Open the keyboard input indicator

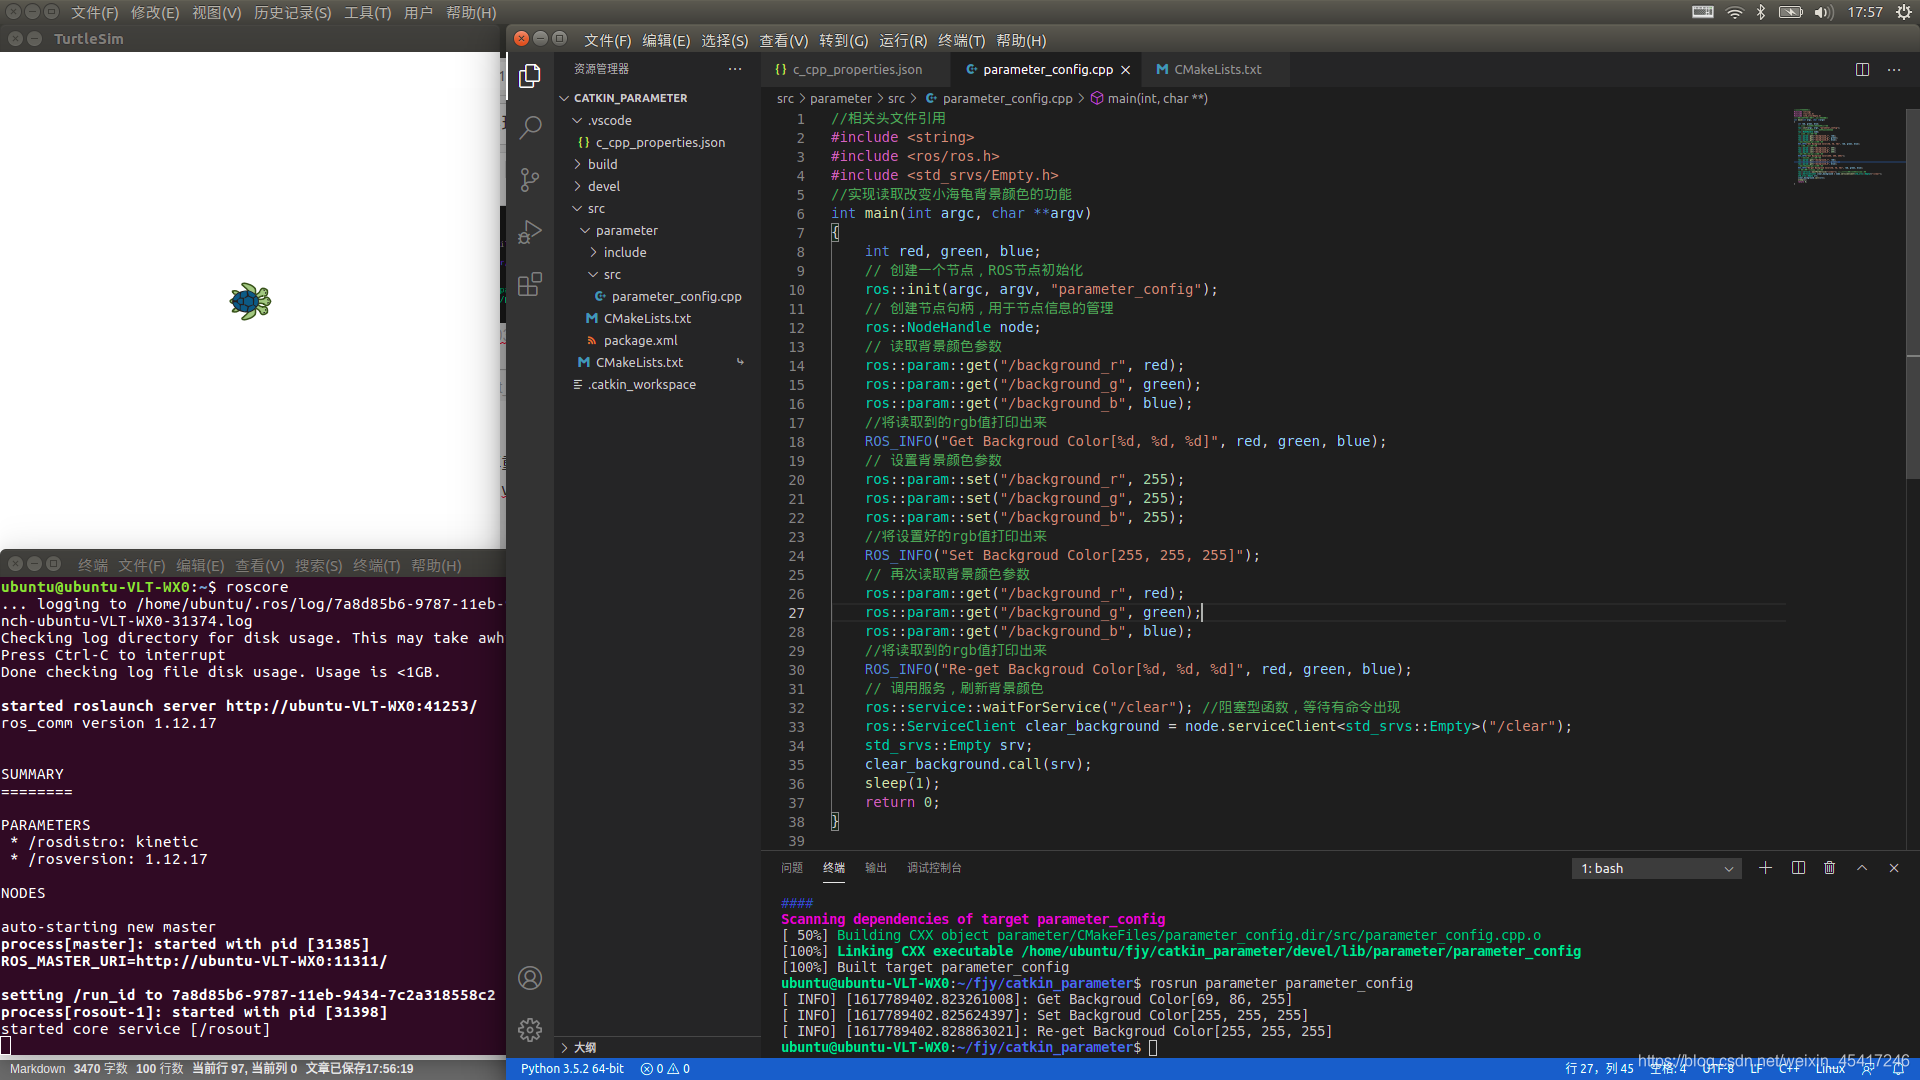(1703, 12)
